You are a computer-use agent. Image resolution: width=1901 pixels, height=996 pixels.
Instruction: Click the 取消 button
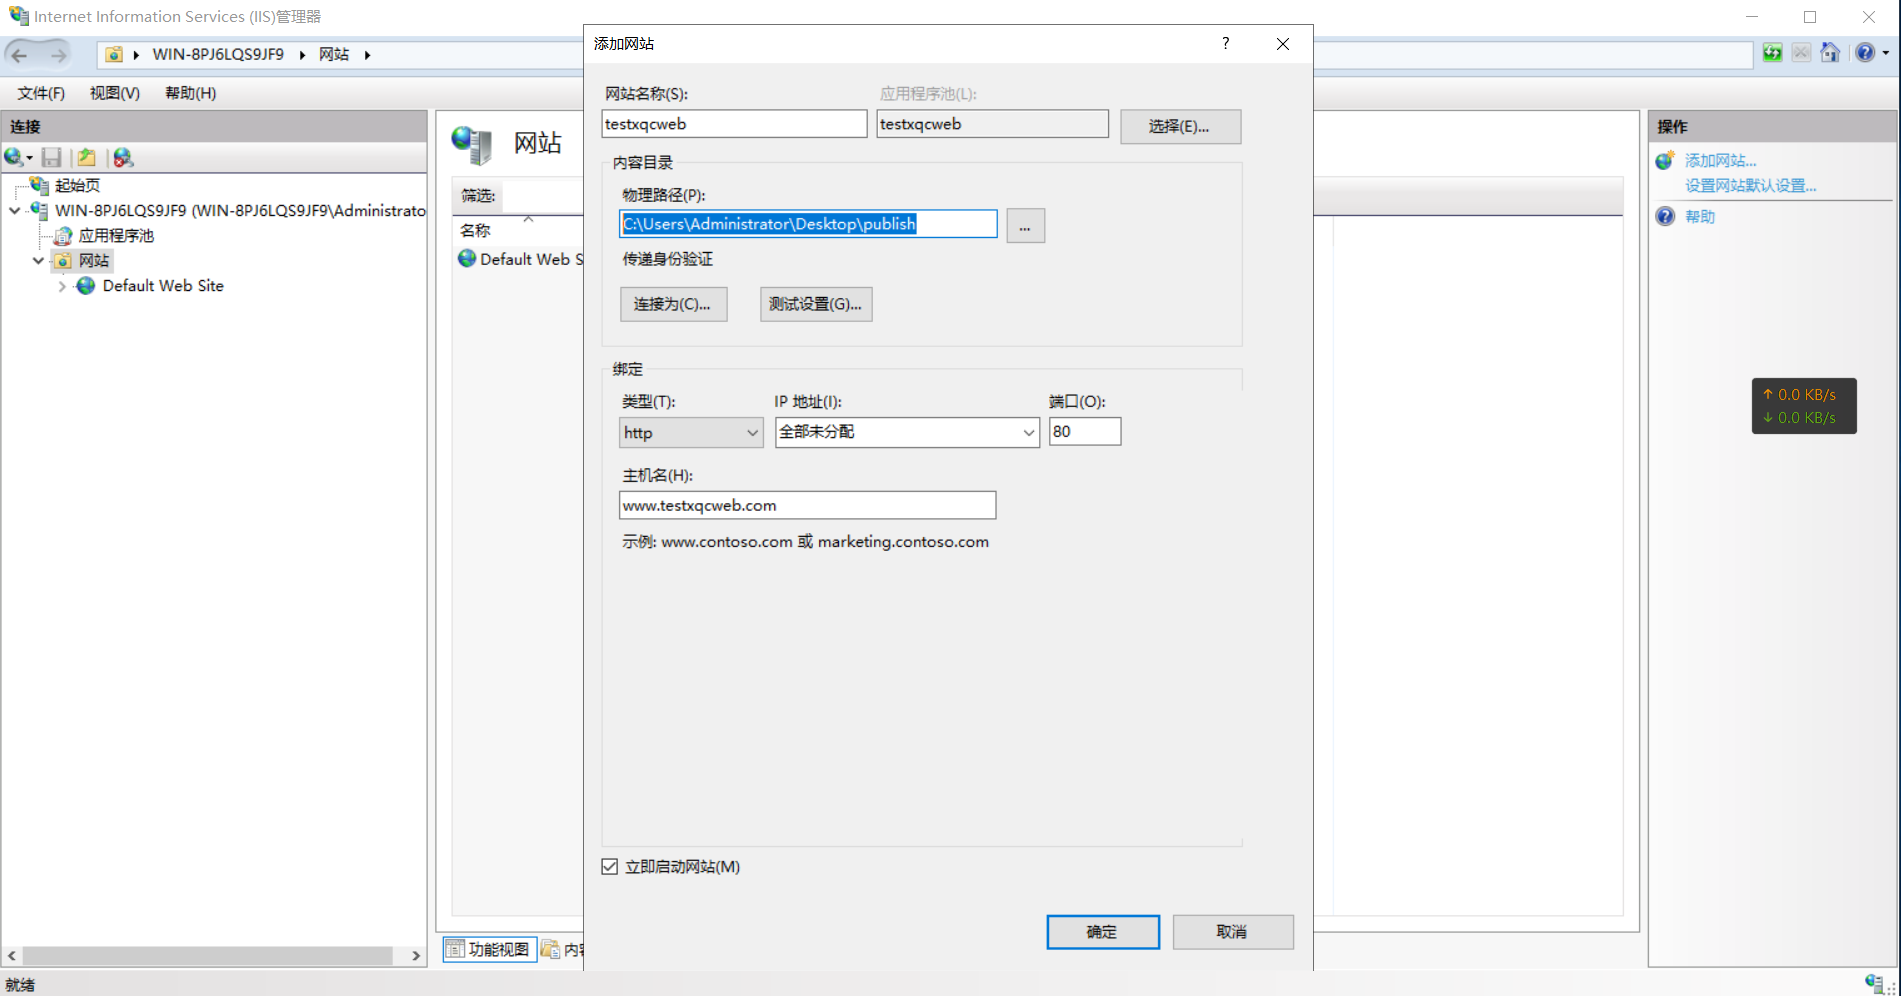[x=1233, y=932]
